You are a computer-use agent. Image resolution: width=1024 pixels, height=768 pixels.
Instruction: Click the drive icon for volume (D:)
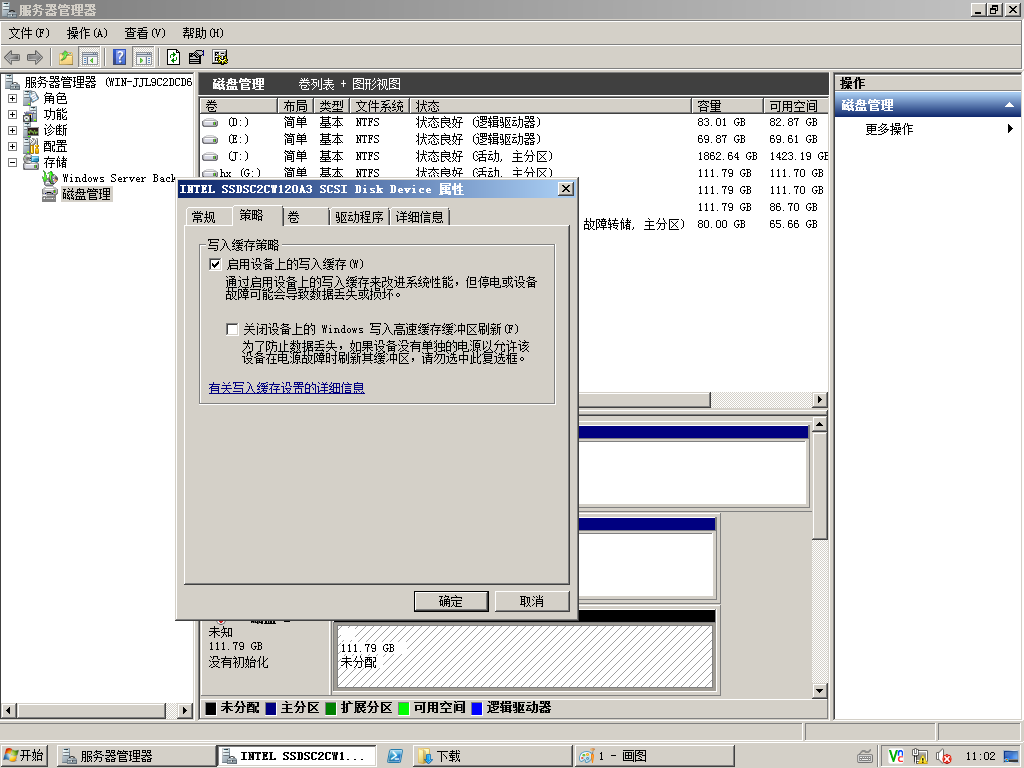[210, 122]
